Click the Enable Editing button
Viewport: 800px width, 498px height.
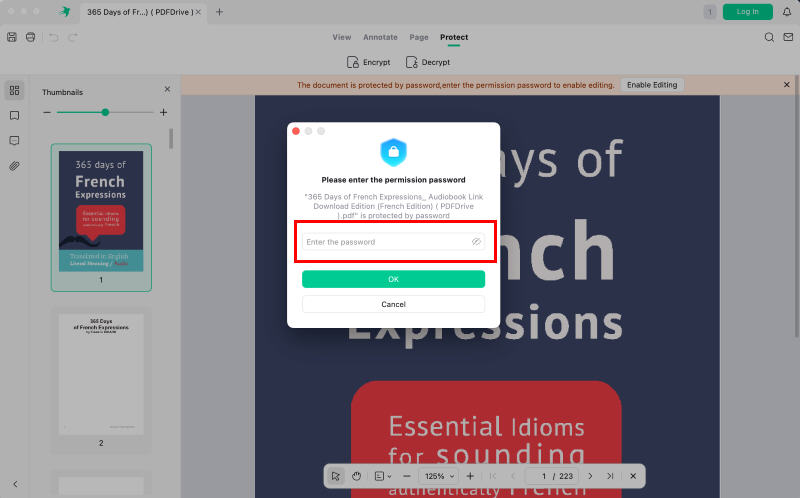(652, 85)
